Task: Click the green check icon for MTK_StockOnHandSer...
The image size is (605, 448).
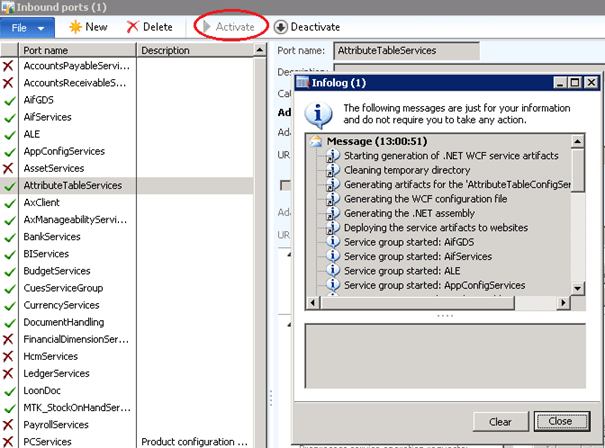Action: point(9,408)
